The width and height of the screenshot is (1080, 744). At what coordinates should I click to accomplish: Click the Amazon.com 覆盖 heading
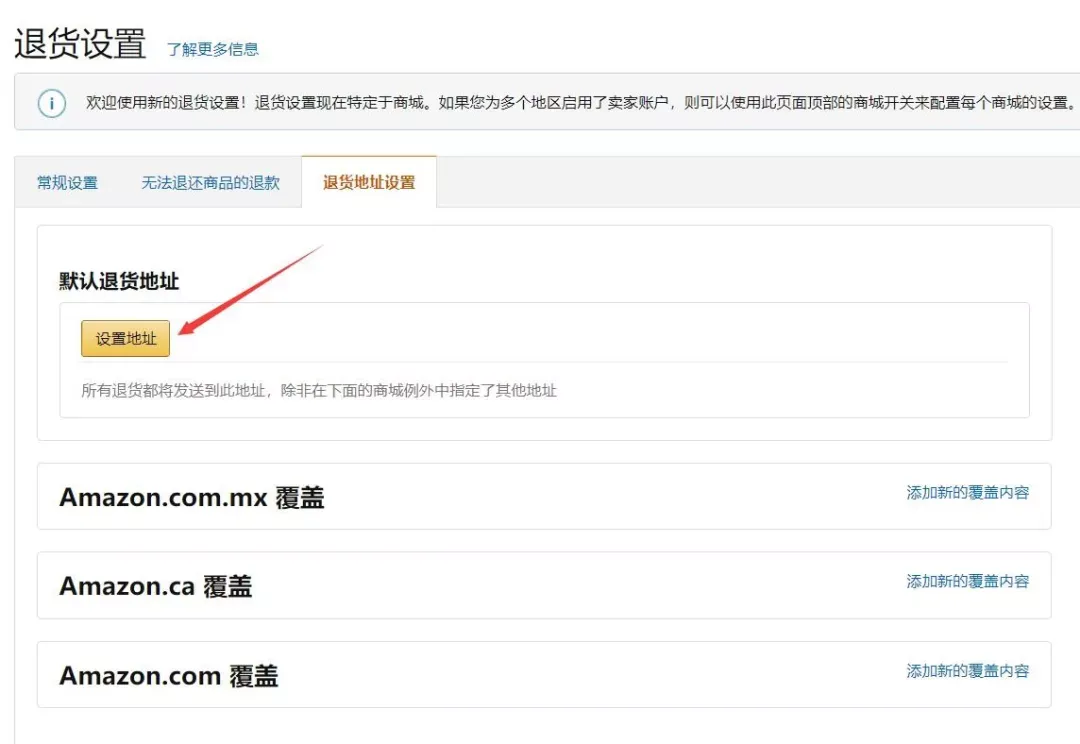(x=169, y=676)
